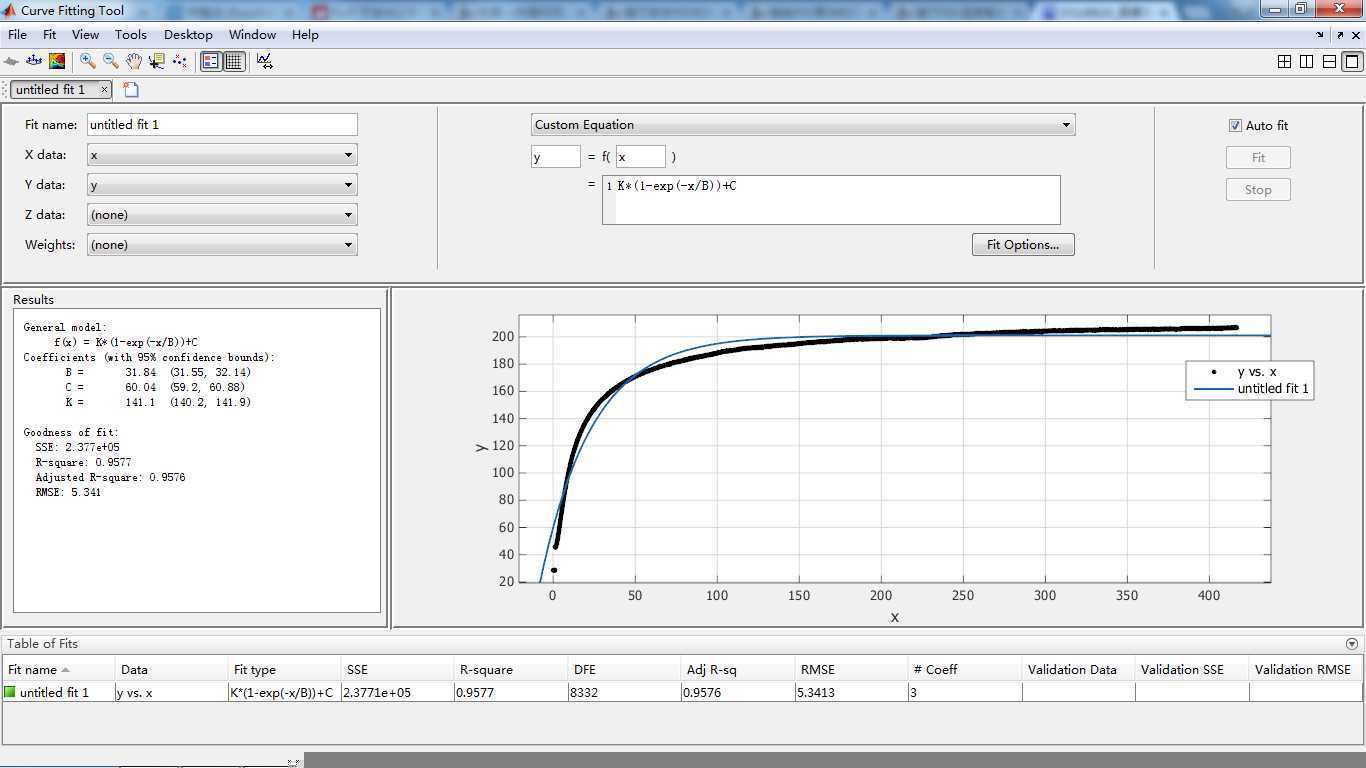Viewport: 1366px width, 768px height.
Task: Switch to top/bottom tile layout
Action: 1329,61
